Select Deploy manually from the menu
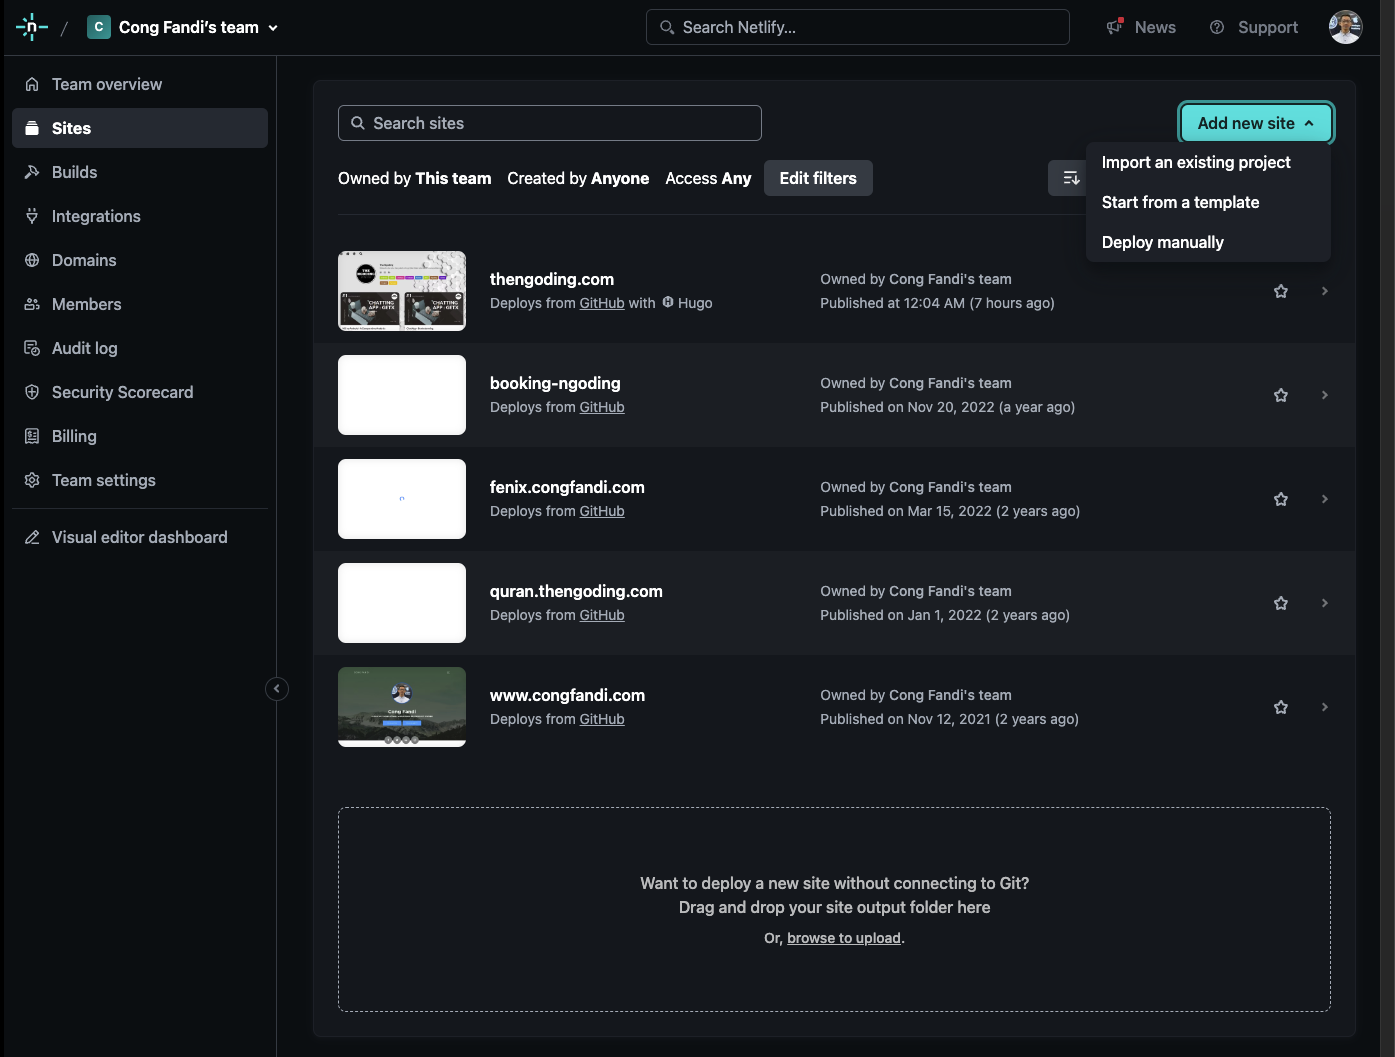The width and height of the screenshot is (1395, 1057). point(1162,242)
